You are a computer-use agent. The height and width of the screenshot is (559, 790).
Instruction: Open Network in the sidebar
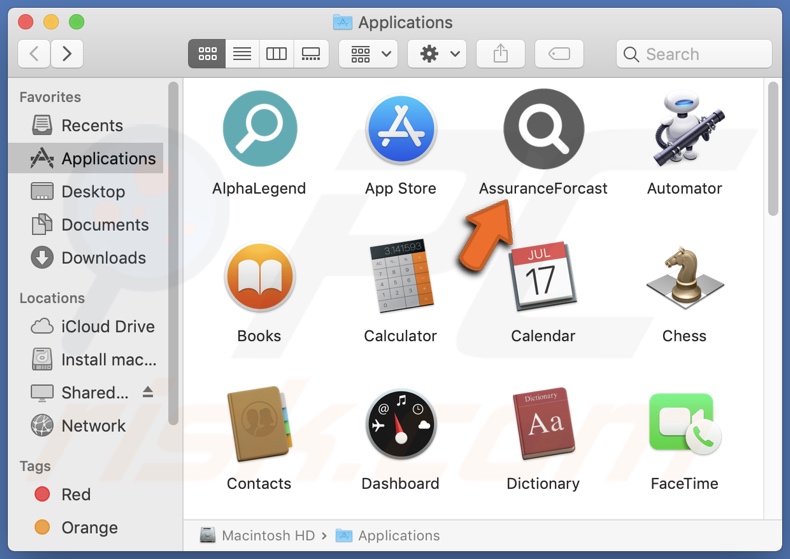point(86,426)
